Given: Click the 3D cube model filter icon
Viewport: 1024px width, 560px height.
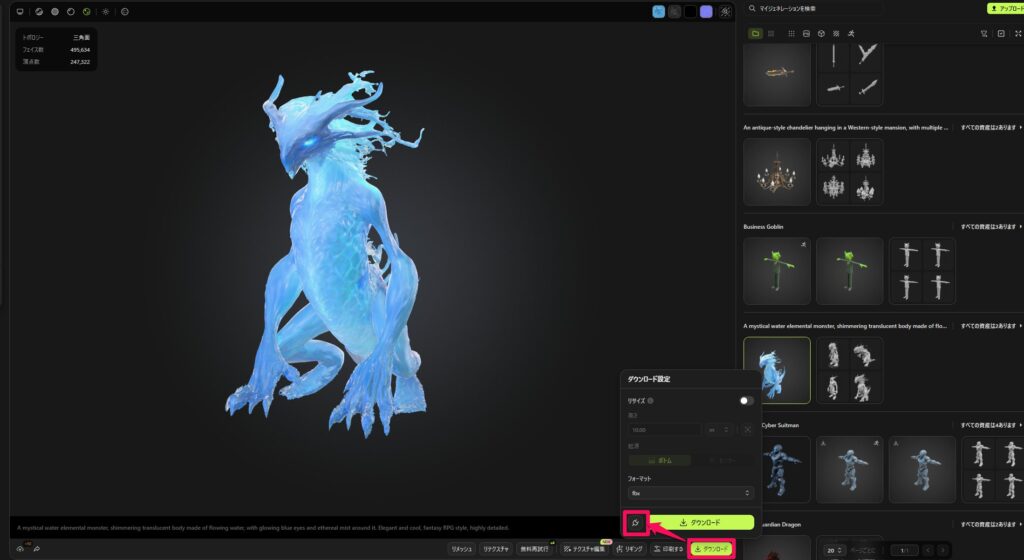Looking at the screenshot, I should (x=821, y=33).
